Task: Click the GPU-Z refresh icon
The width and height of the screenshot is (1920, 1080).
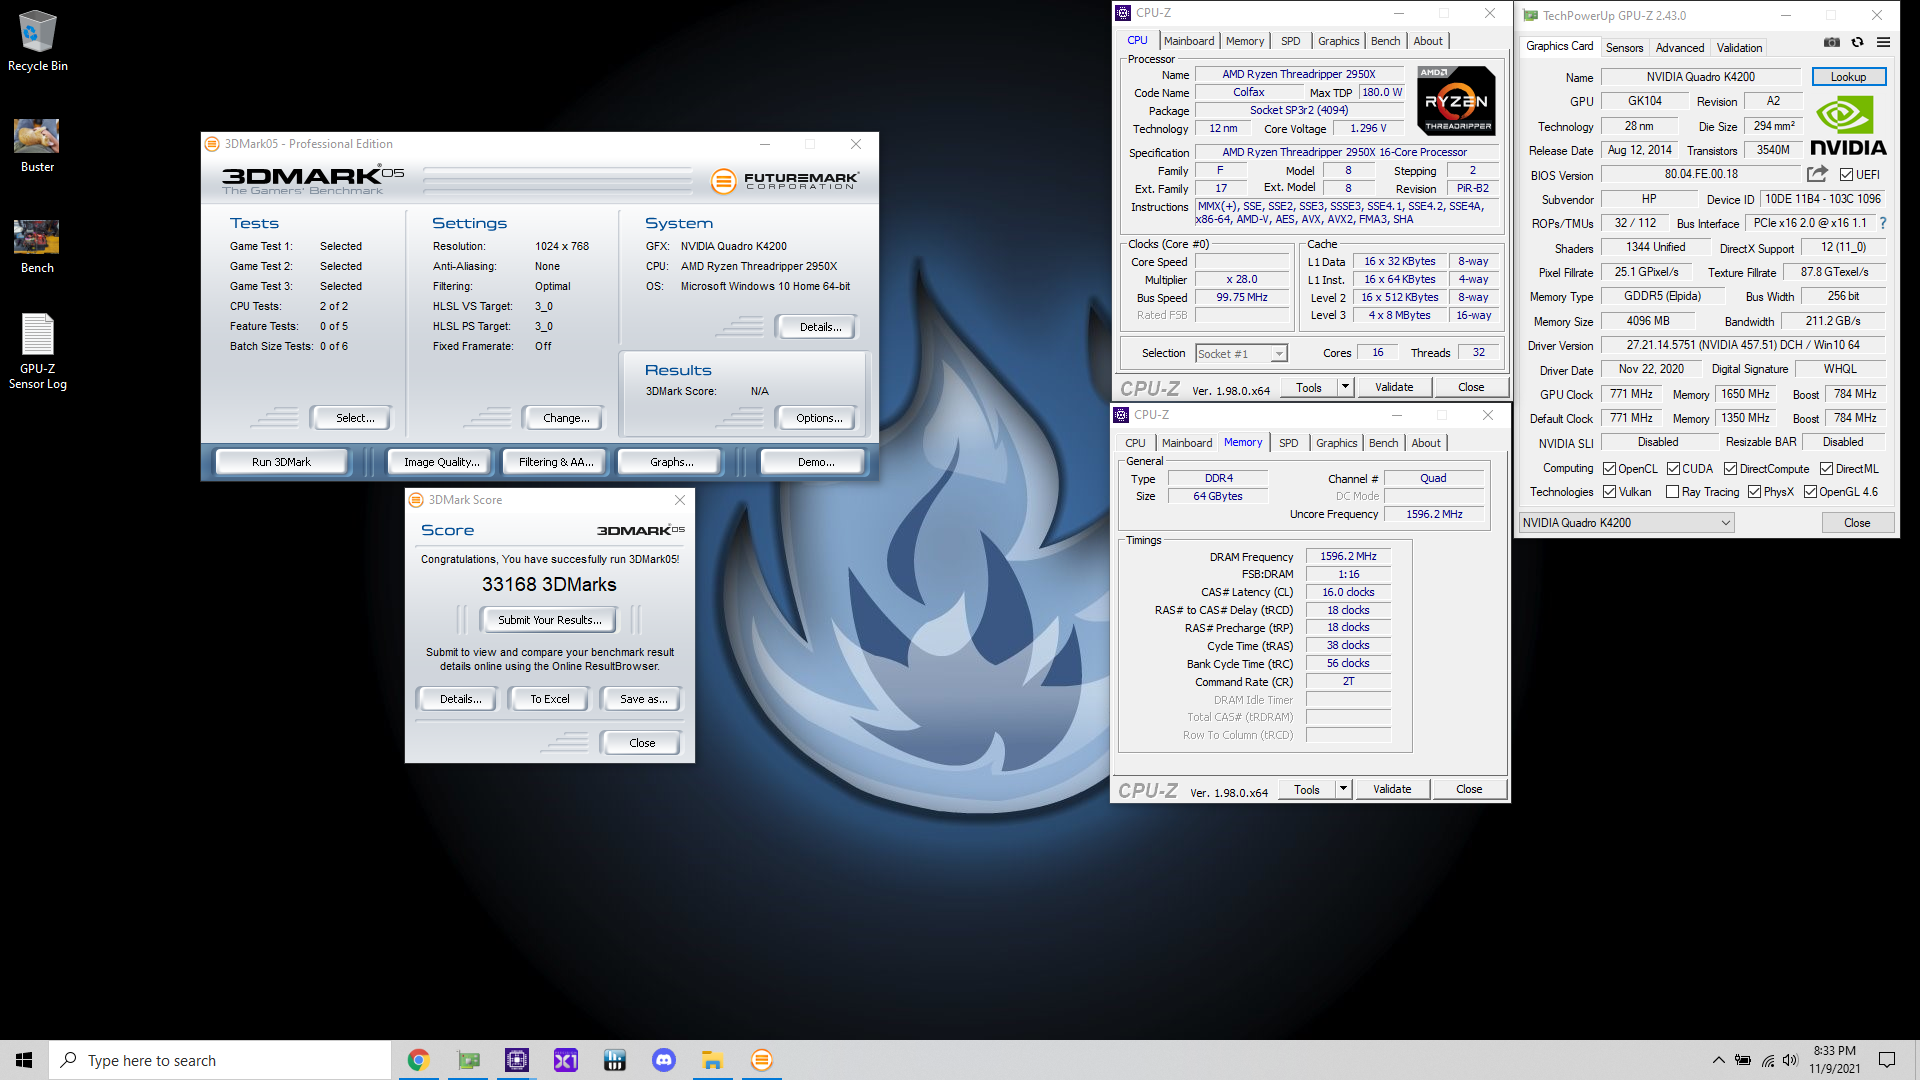Action: tap(1857, 42)
